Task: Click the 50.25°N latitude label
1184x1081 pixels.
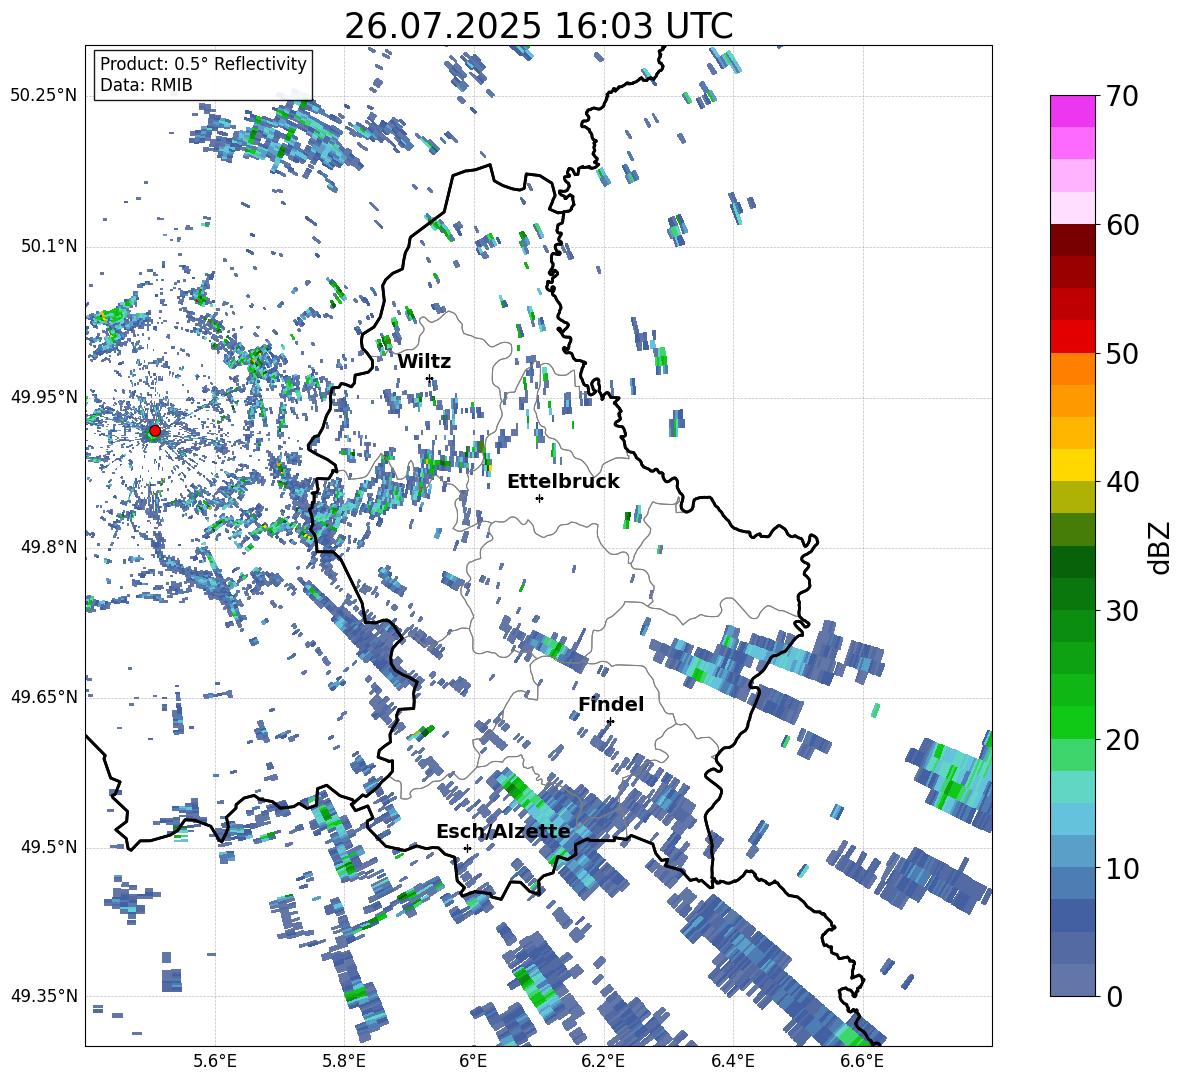Action: 44,96
